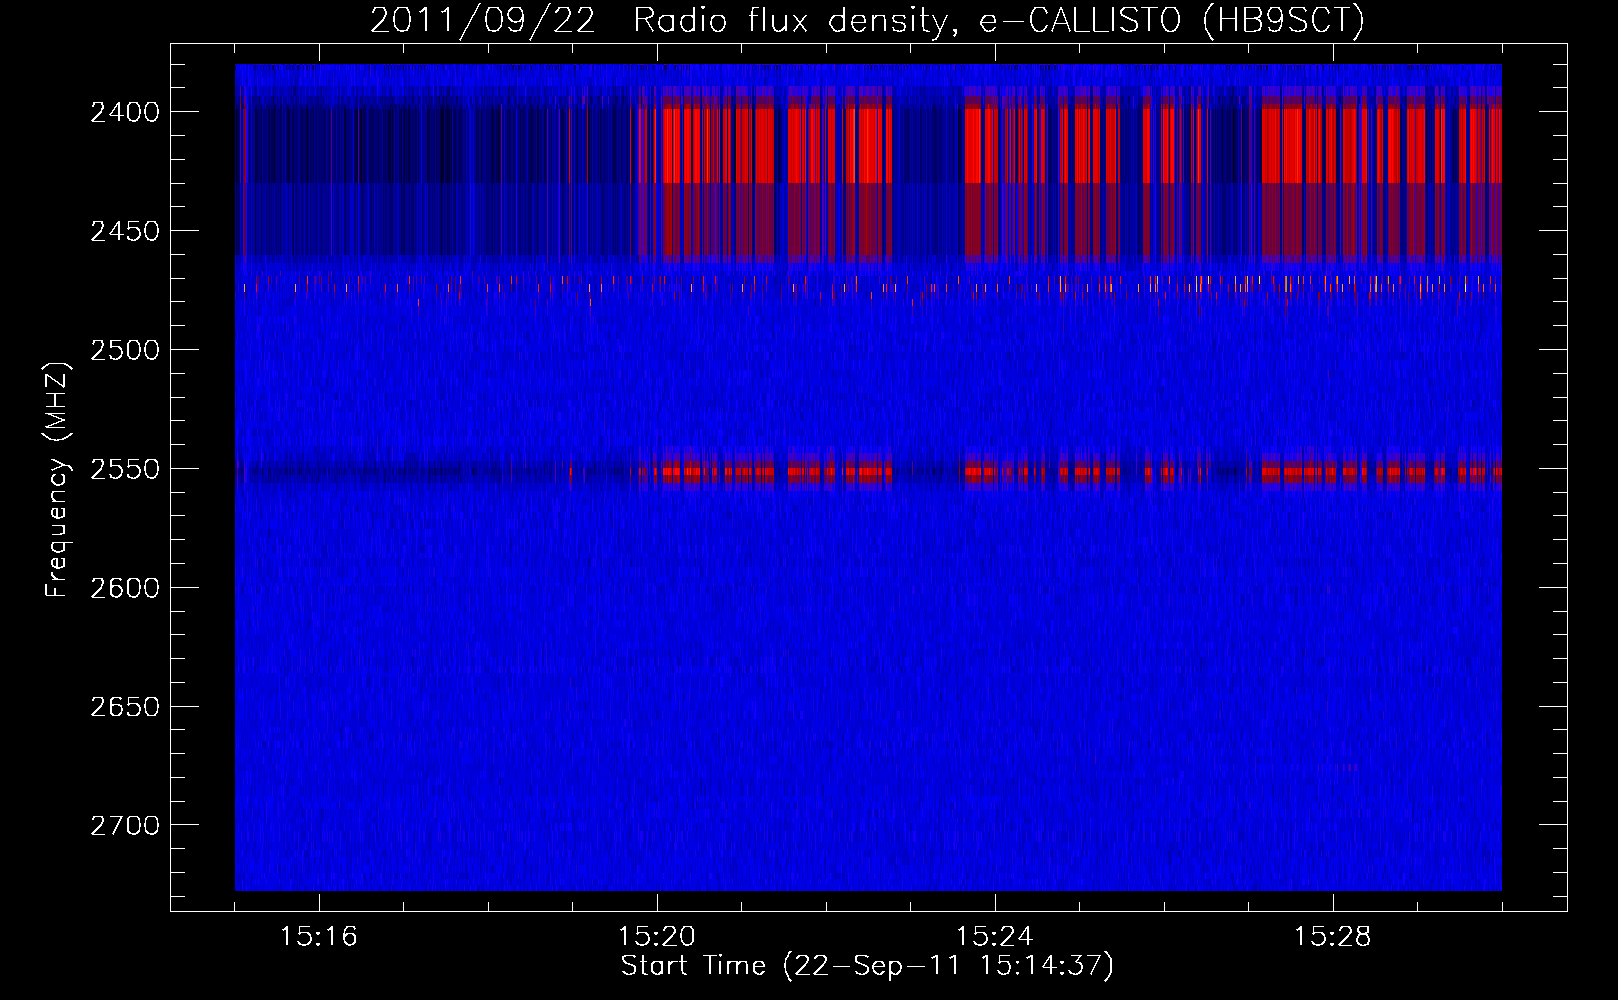The image size is (1618, 1000).
Task: Click the 2500 frequency tick label
Action: point(124,350)
